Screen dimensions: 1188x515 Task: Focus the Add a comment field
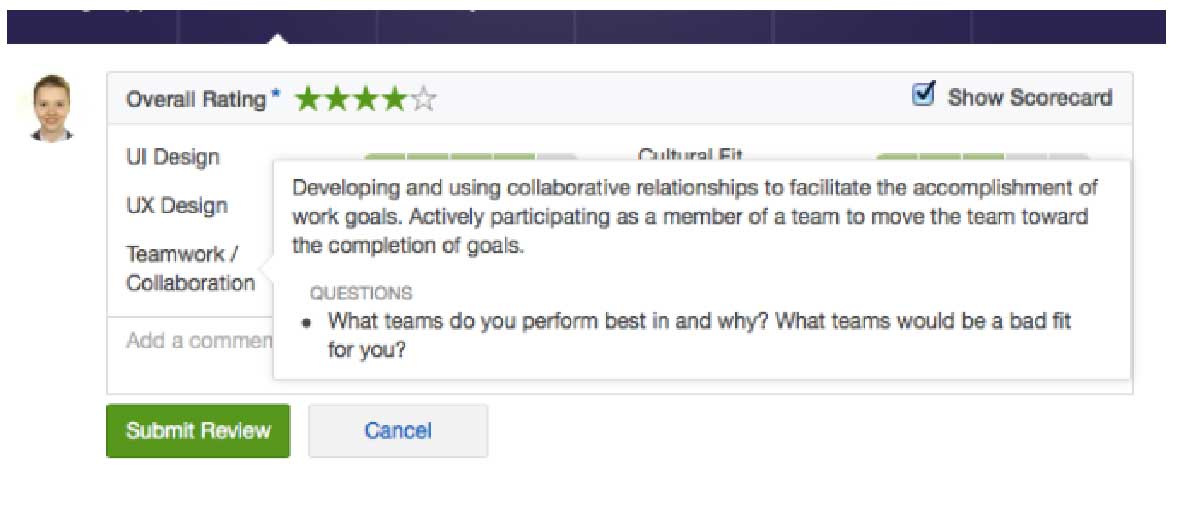[x=191, y=341]
